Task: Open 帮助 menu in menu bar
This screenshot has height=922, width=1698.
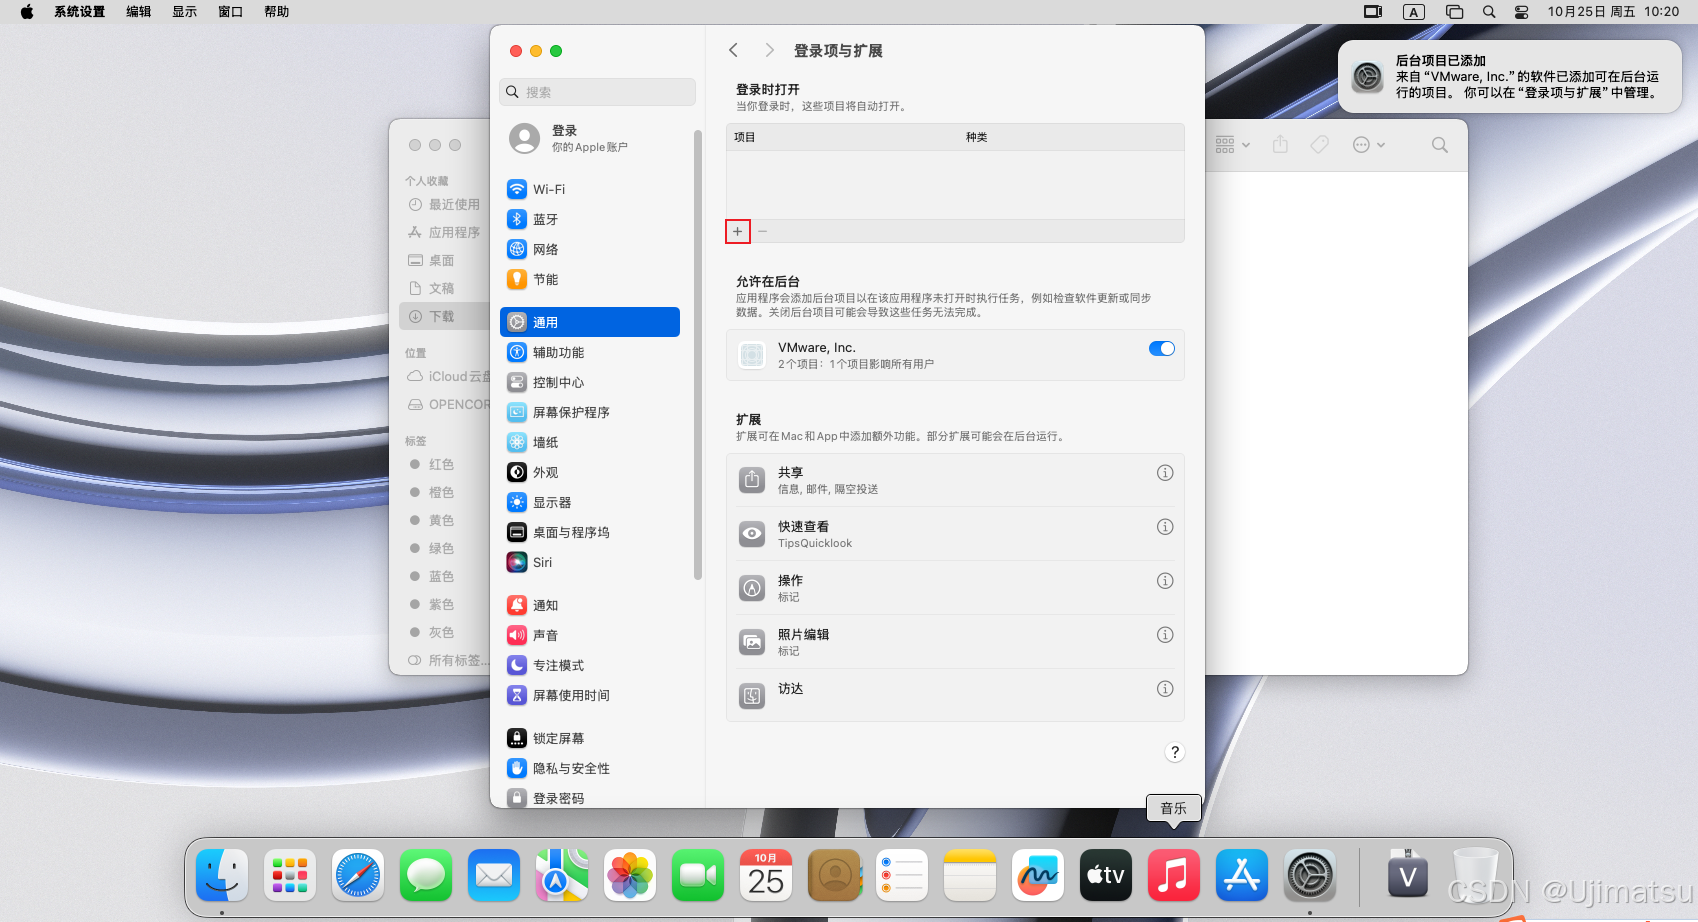Action: tap(277, 12)
